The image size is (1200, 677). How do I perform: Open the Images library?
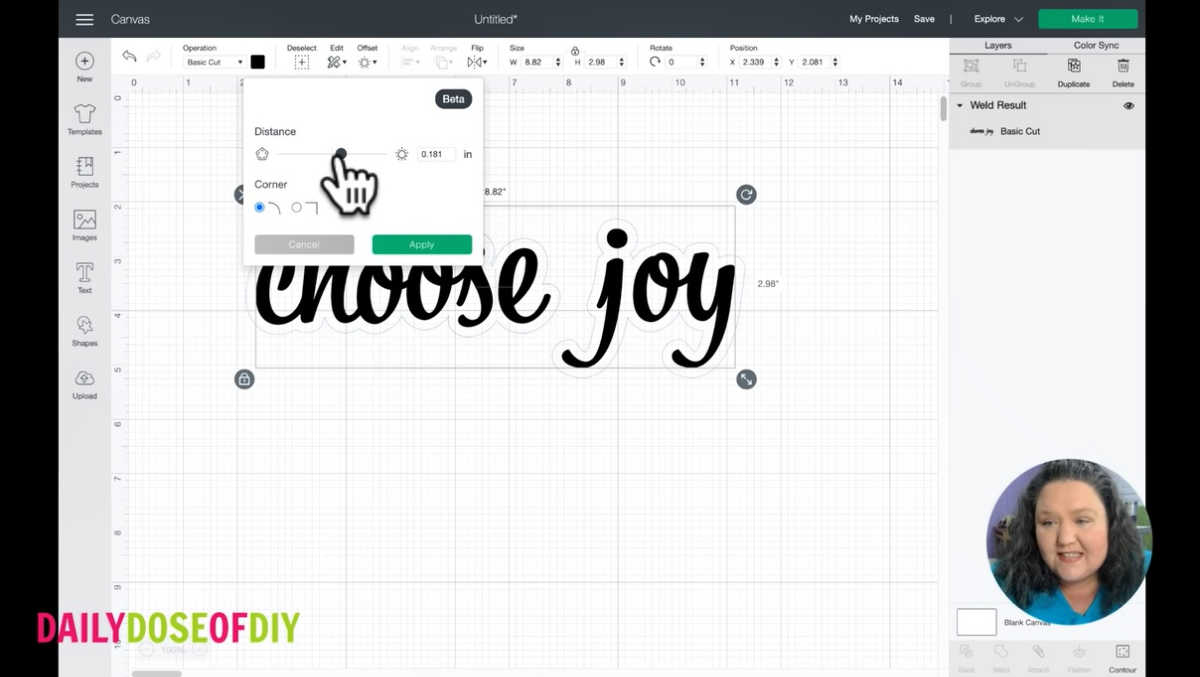pos(85,225)
